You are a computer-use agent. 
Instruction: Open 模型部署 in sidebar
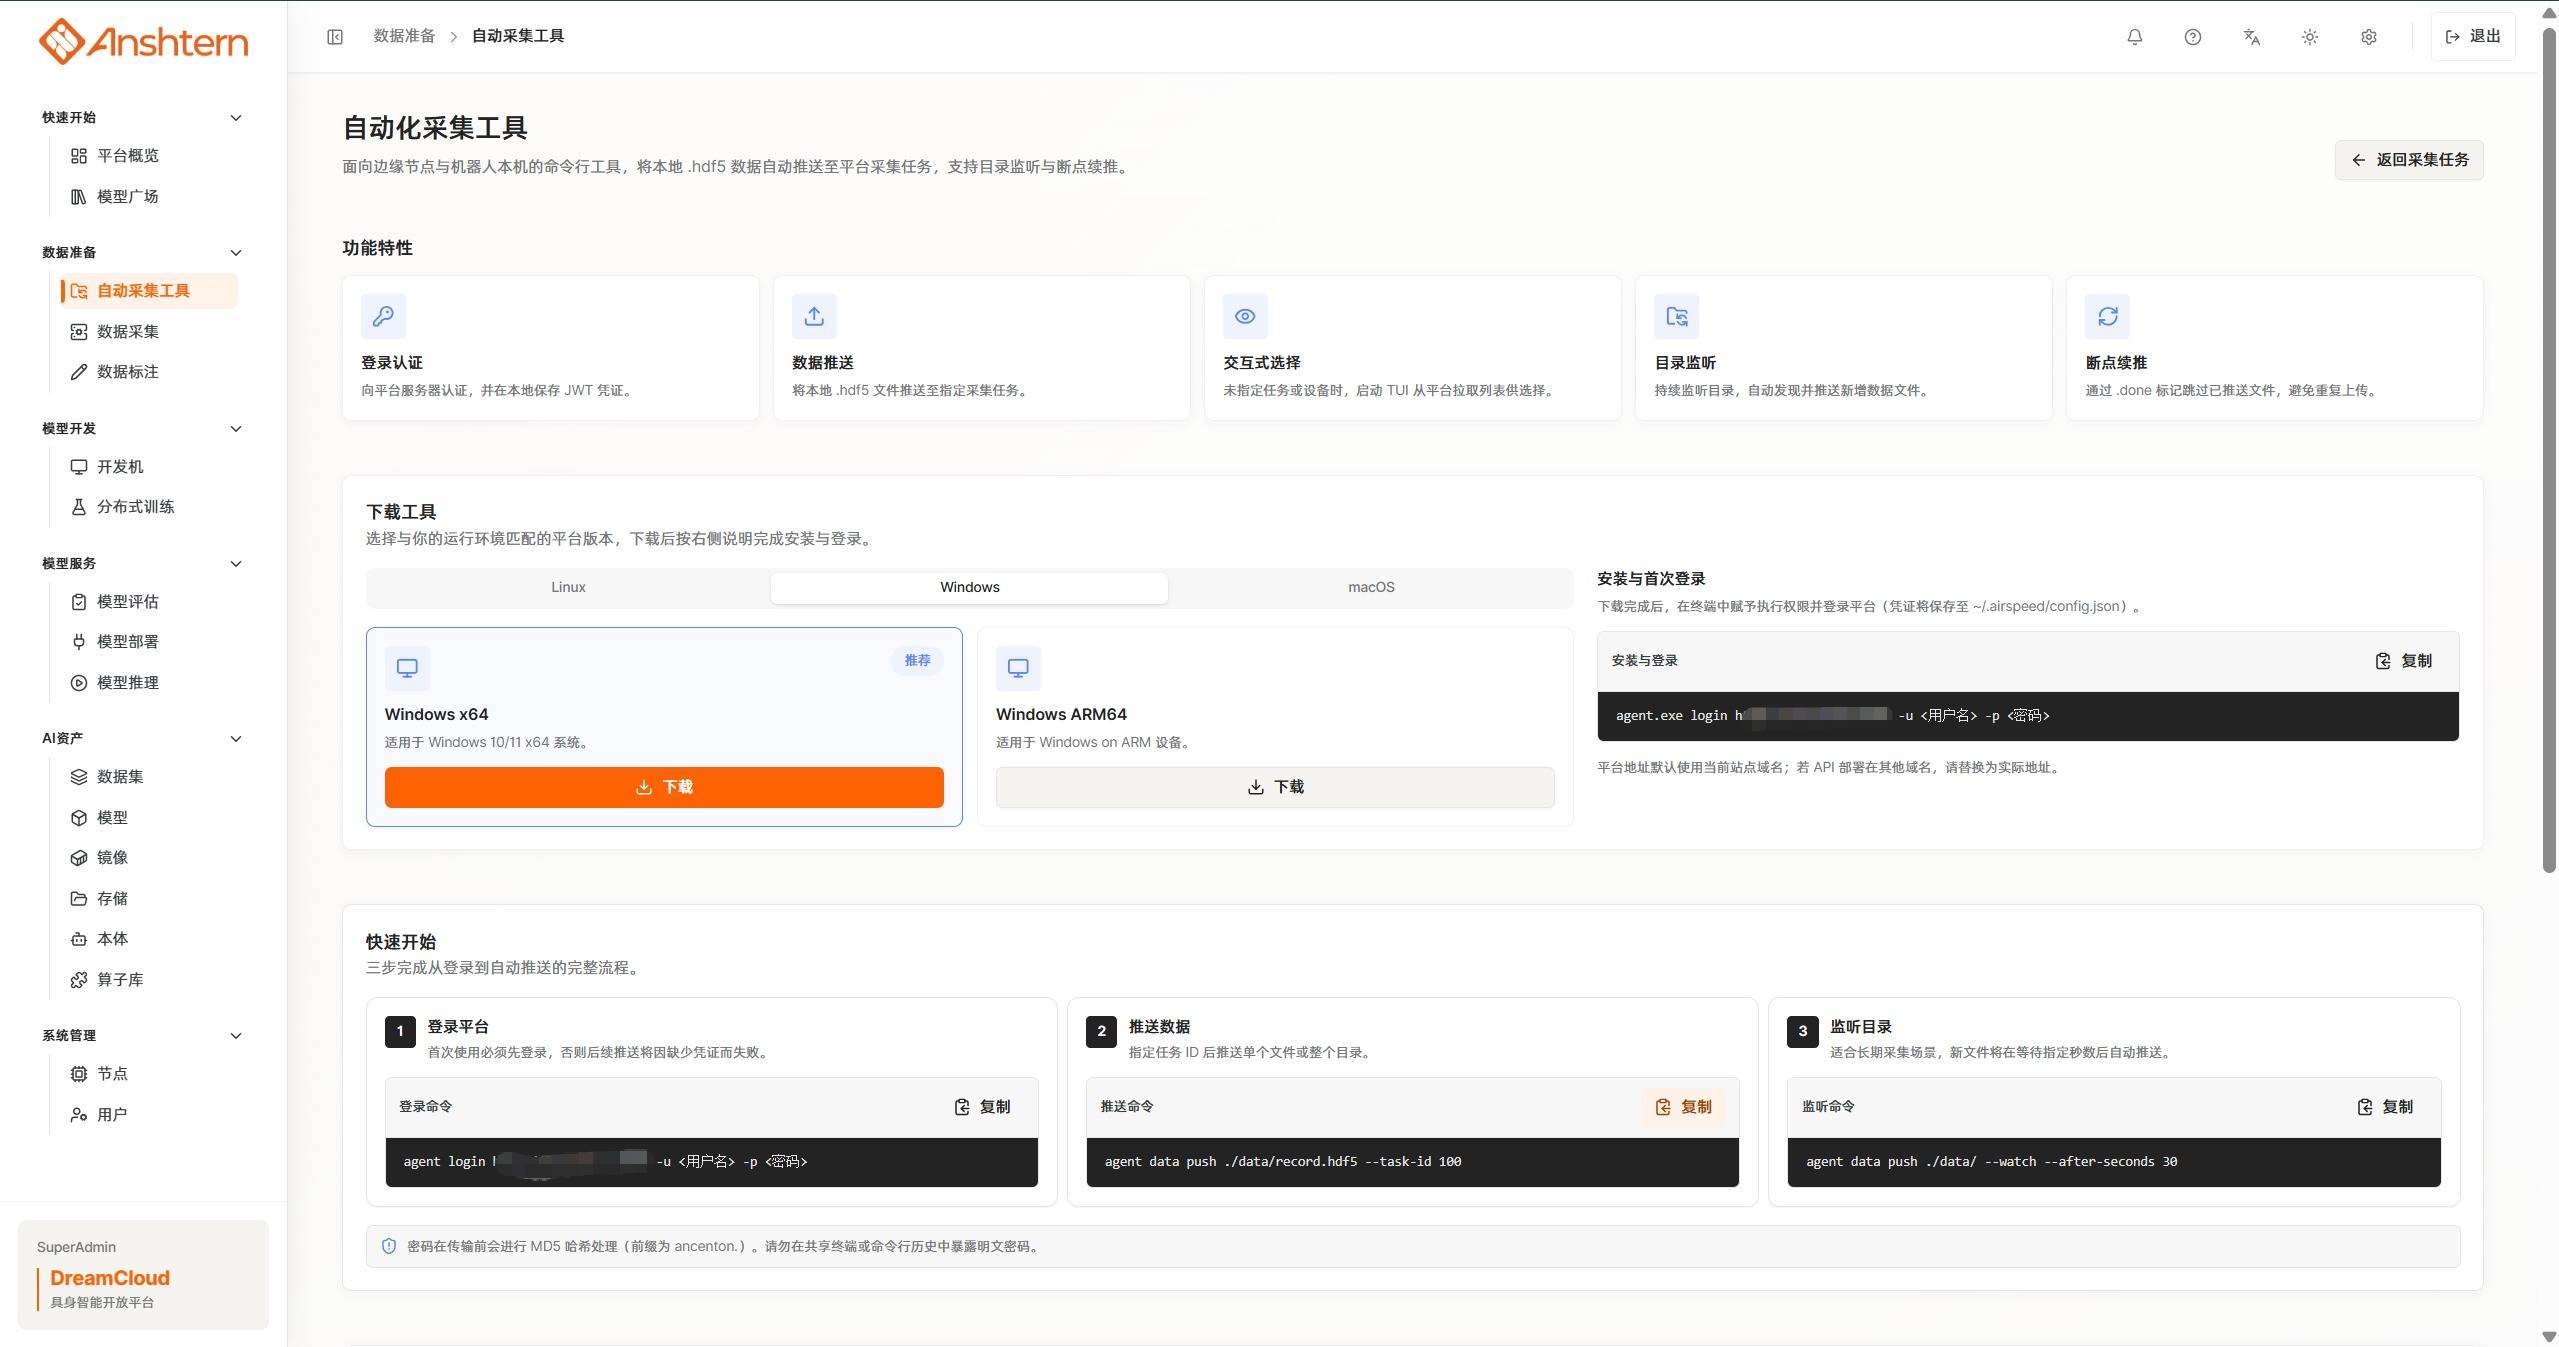148,642
